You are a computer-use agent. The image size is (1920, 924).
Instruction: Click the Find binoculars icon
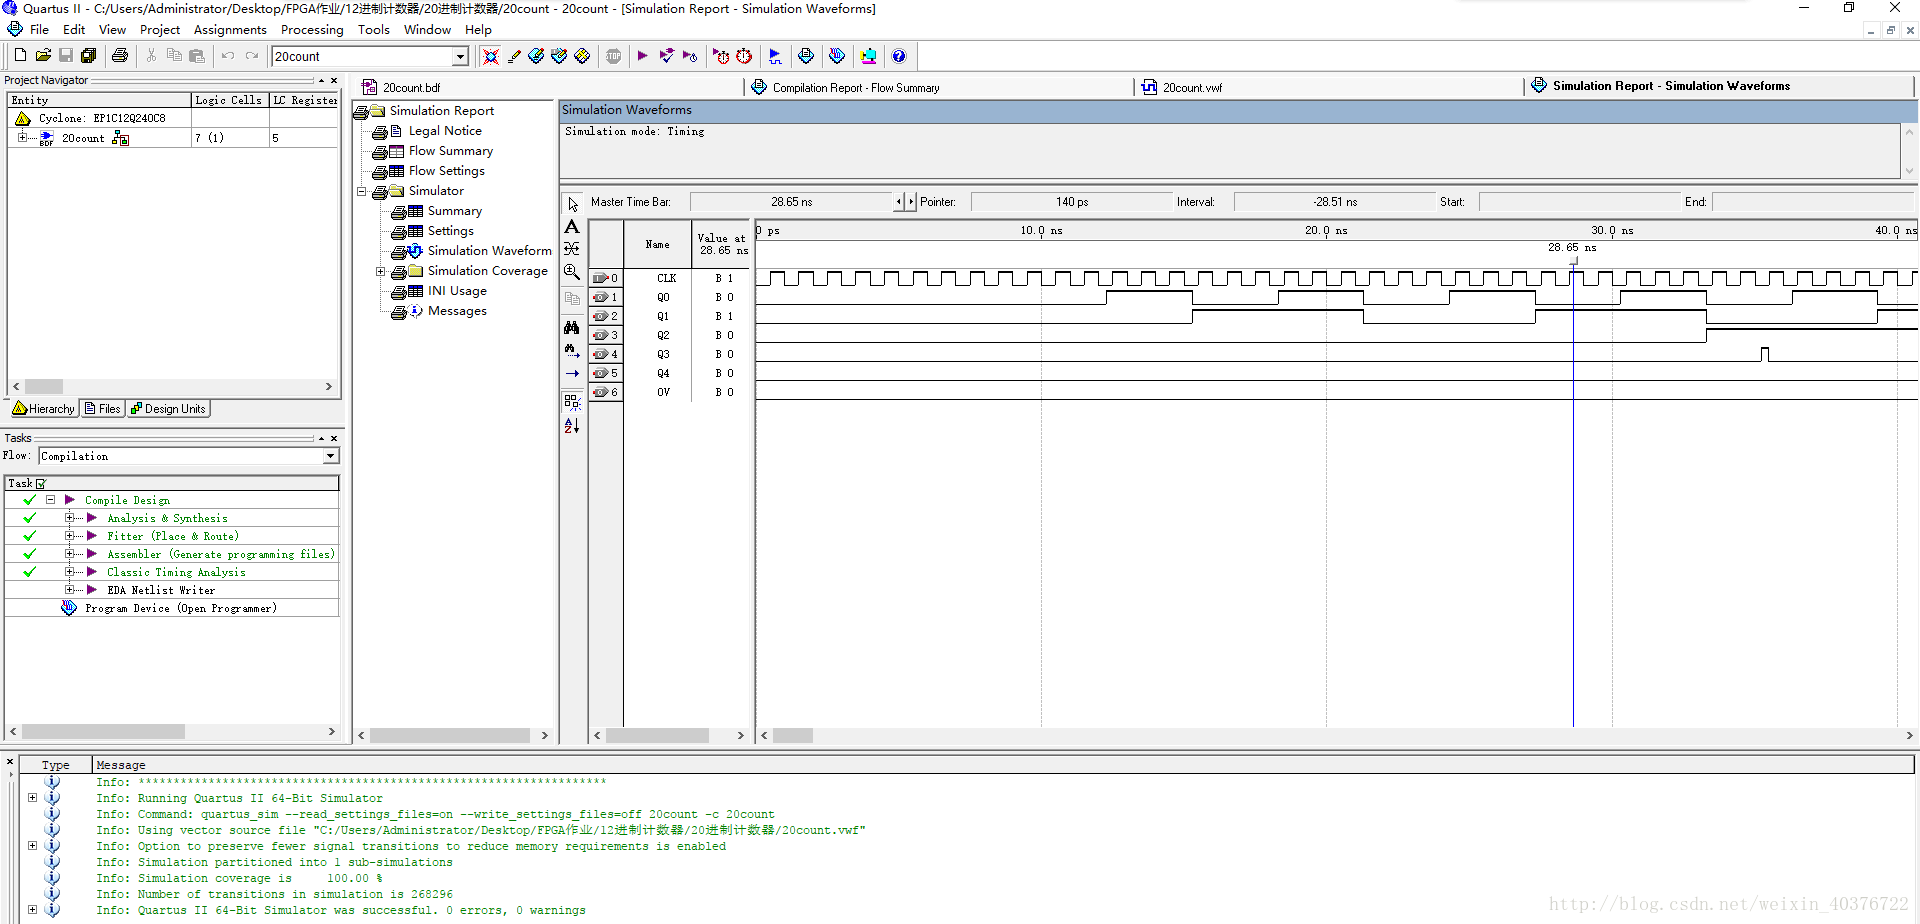pyautogui.click(x=572, y=327)
